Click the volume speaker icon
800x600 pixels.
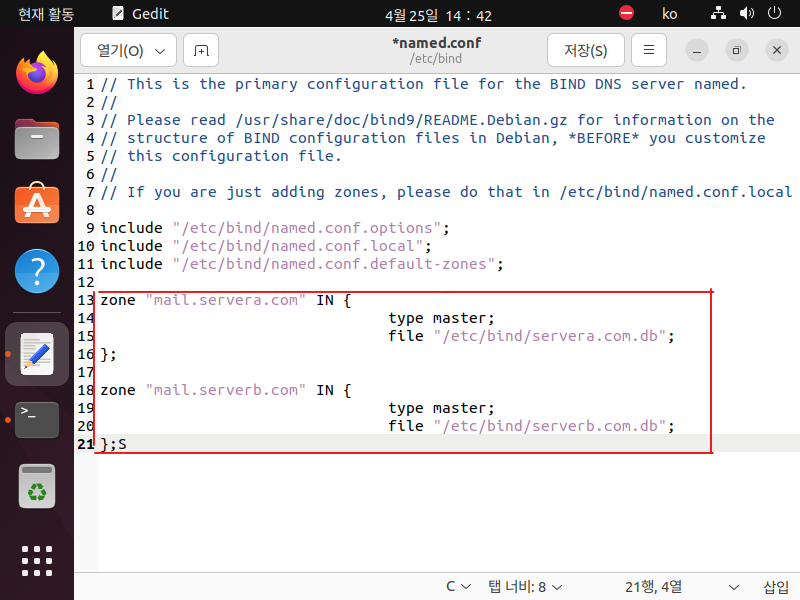click(x=746, y=13)
